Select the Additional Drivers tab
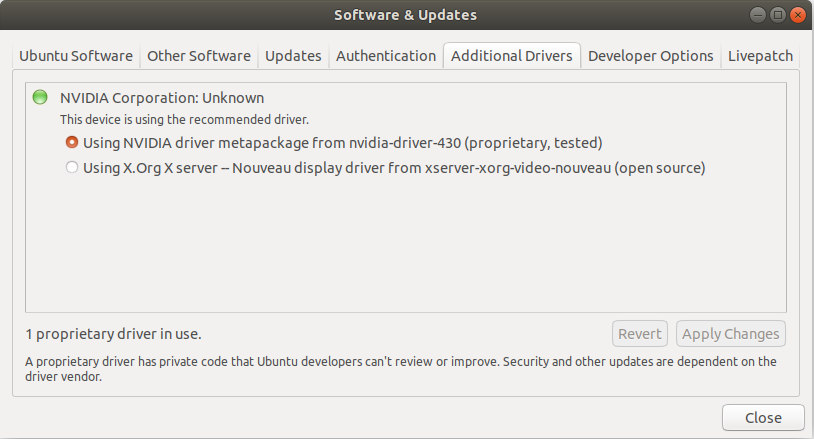The image size is (814, 439). pyautogui.click(x=511, y=56)
